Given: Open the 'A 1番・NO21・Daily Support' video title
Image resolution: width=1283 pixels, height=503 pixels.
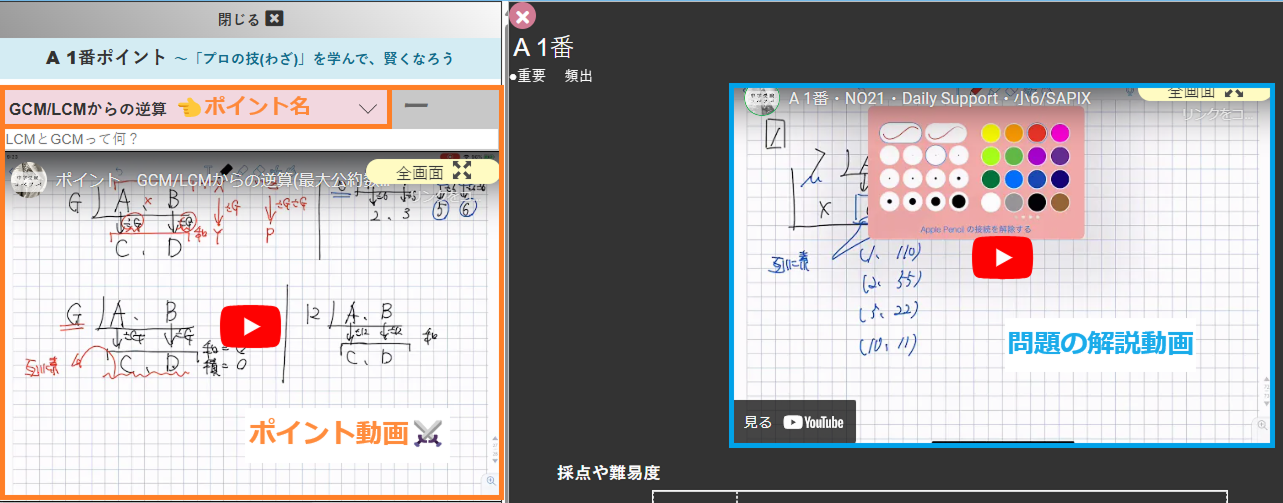Looking at the screenshot, I should coord(939,99).
